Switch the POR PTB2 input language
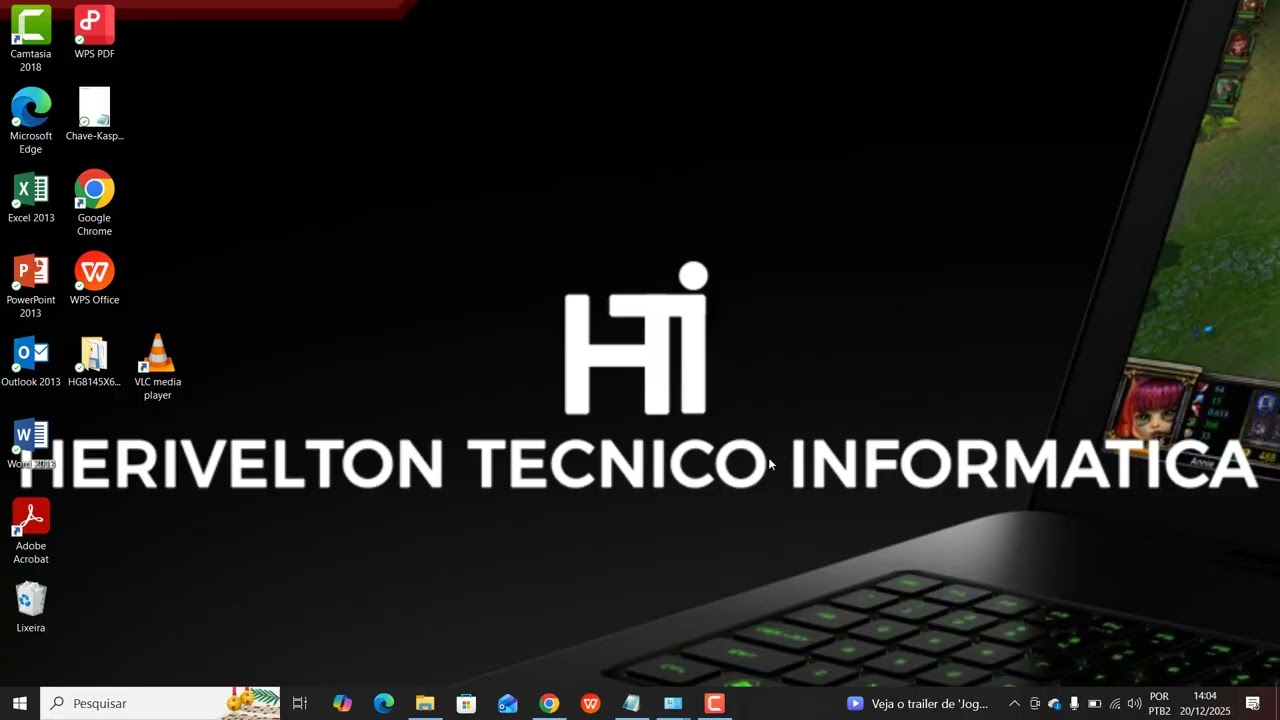This screenshot has width=1280, height=720. pyautogui.click(x=1159, y=703)
